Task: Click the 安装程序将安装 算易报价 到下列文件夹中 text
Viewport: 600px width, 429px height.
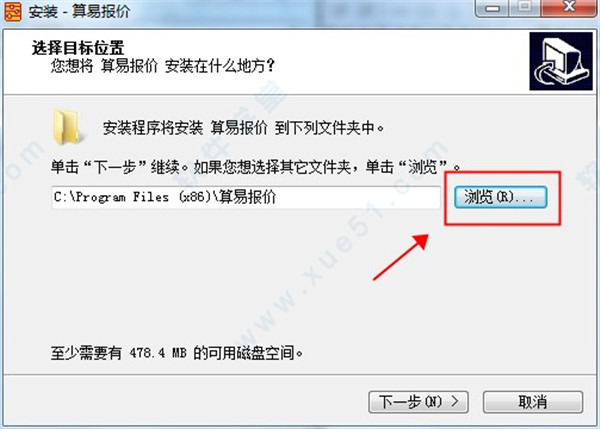Action: [x=243, y=128]
